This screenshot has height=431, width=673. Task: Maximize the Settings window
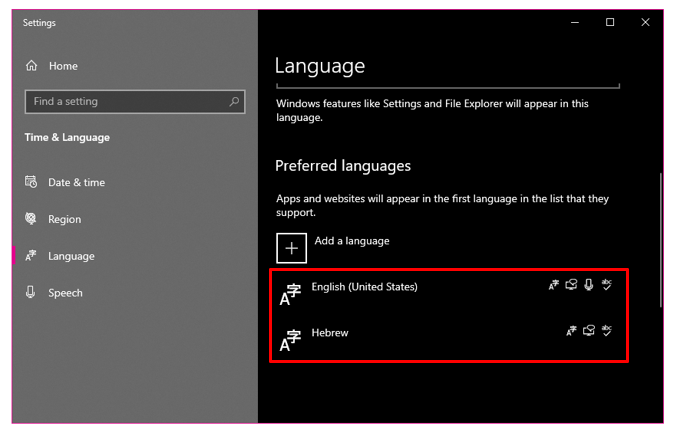(610, 22)
